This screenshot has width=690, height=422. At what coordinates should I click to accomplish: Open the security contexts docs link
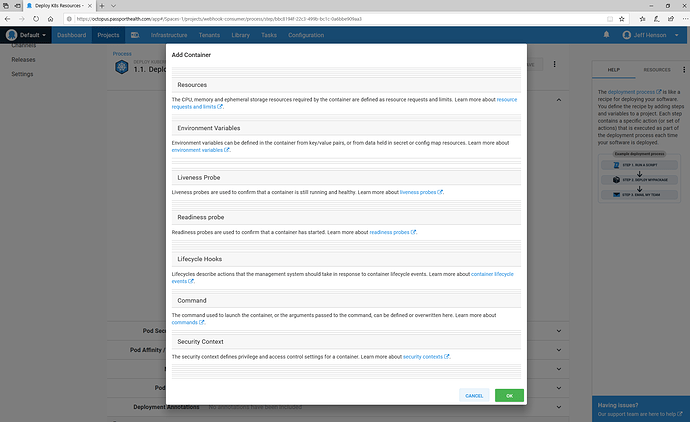coord(426,357)
